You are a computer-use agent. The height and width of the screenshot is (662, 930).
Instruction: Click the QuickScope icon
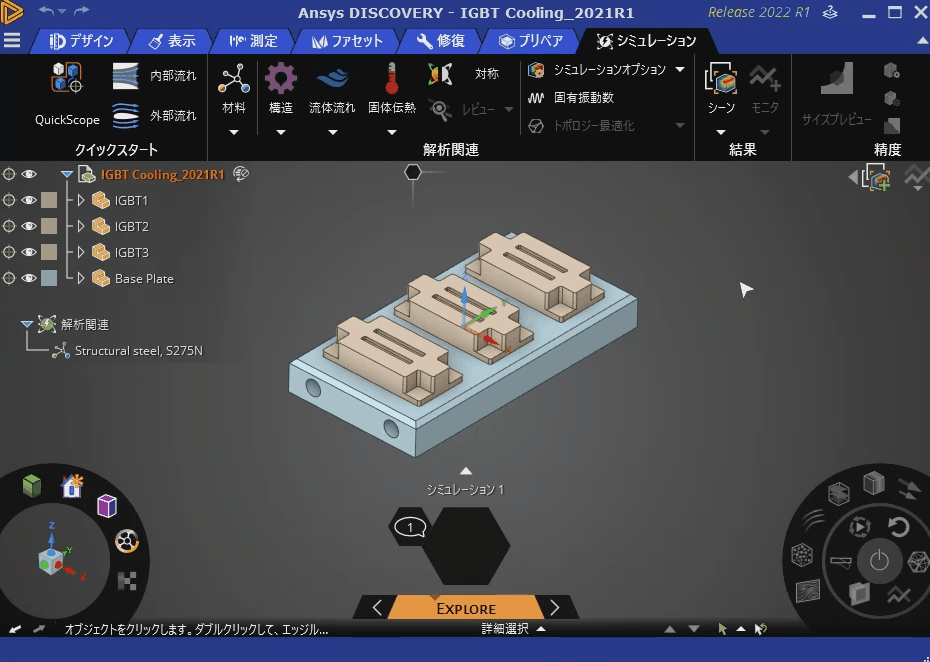point(66,78)
